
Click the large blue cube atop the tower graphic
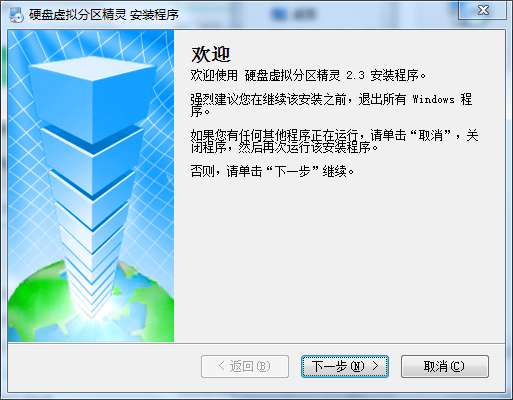(92, 98)
